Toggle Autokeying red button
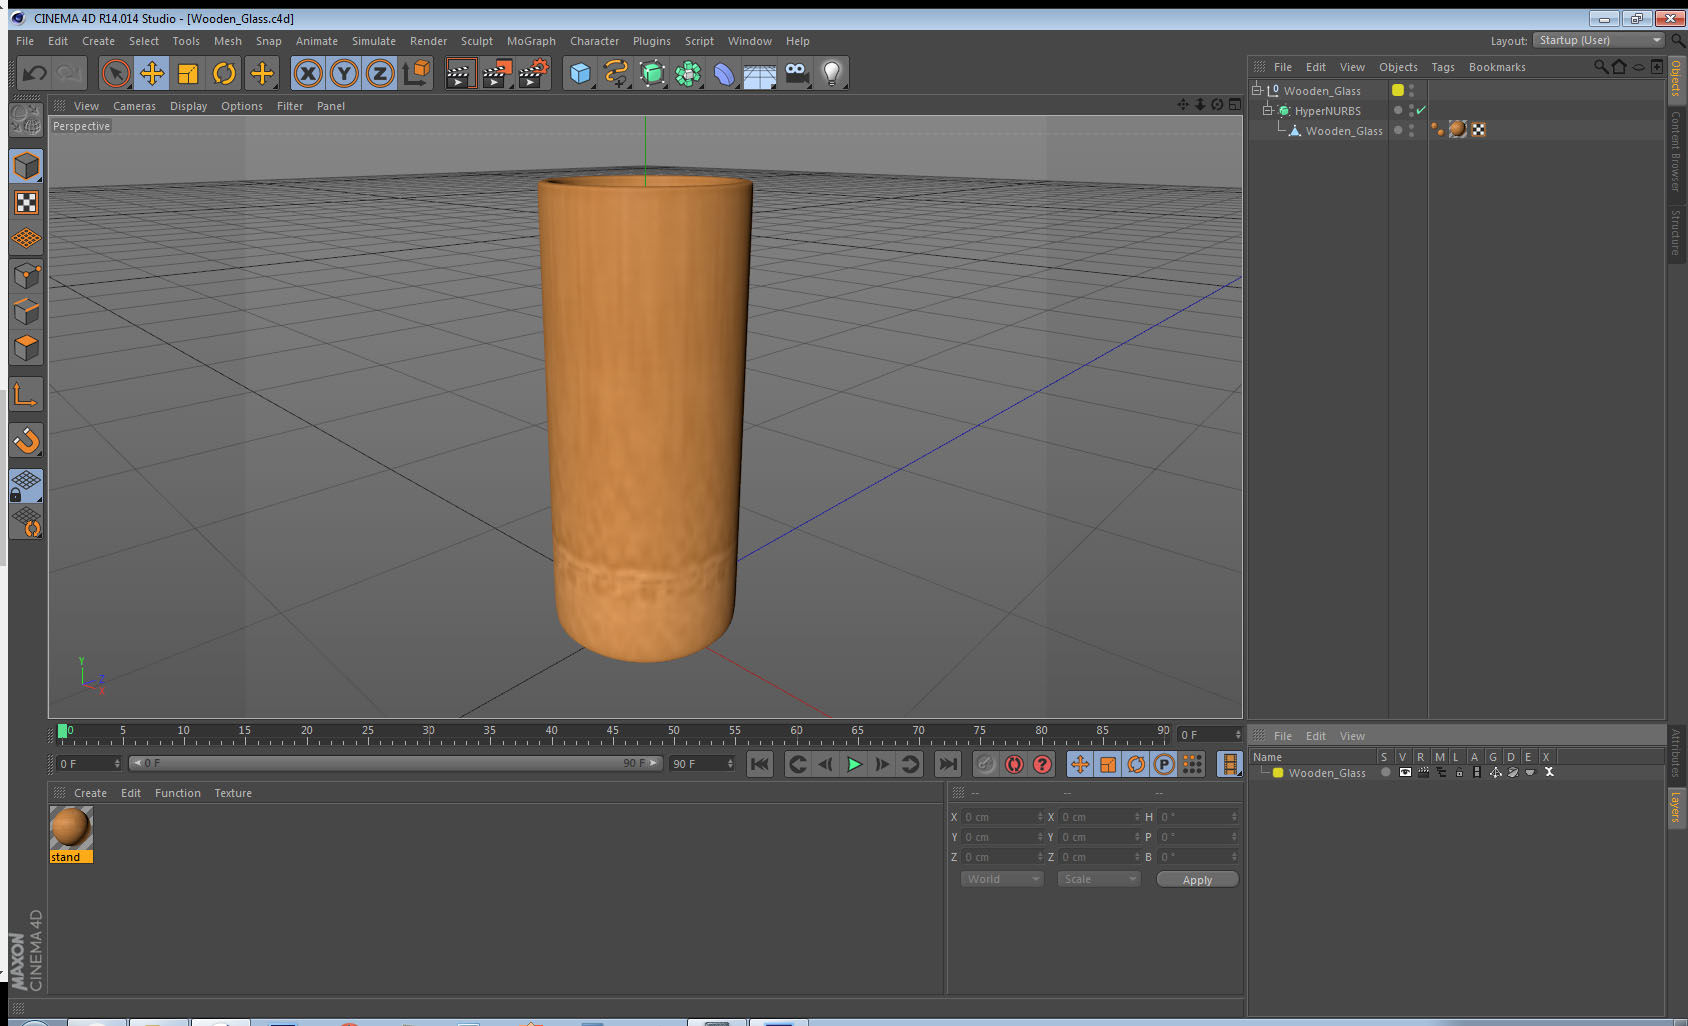The height and width of the screenshot is (1026, 1688). (x=1014, y=764)
